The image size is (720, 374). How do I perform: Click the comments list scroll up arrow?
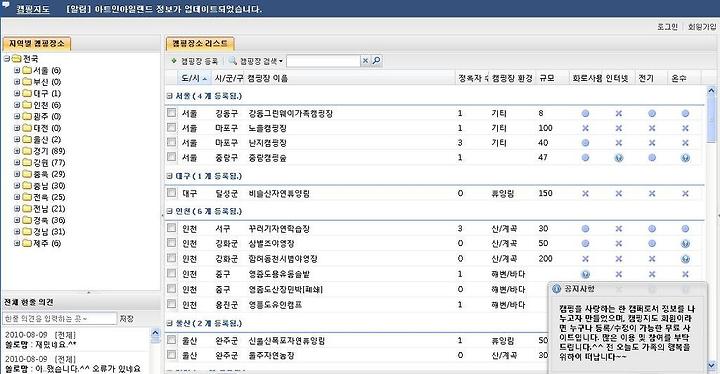tap(155, 333)
